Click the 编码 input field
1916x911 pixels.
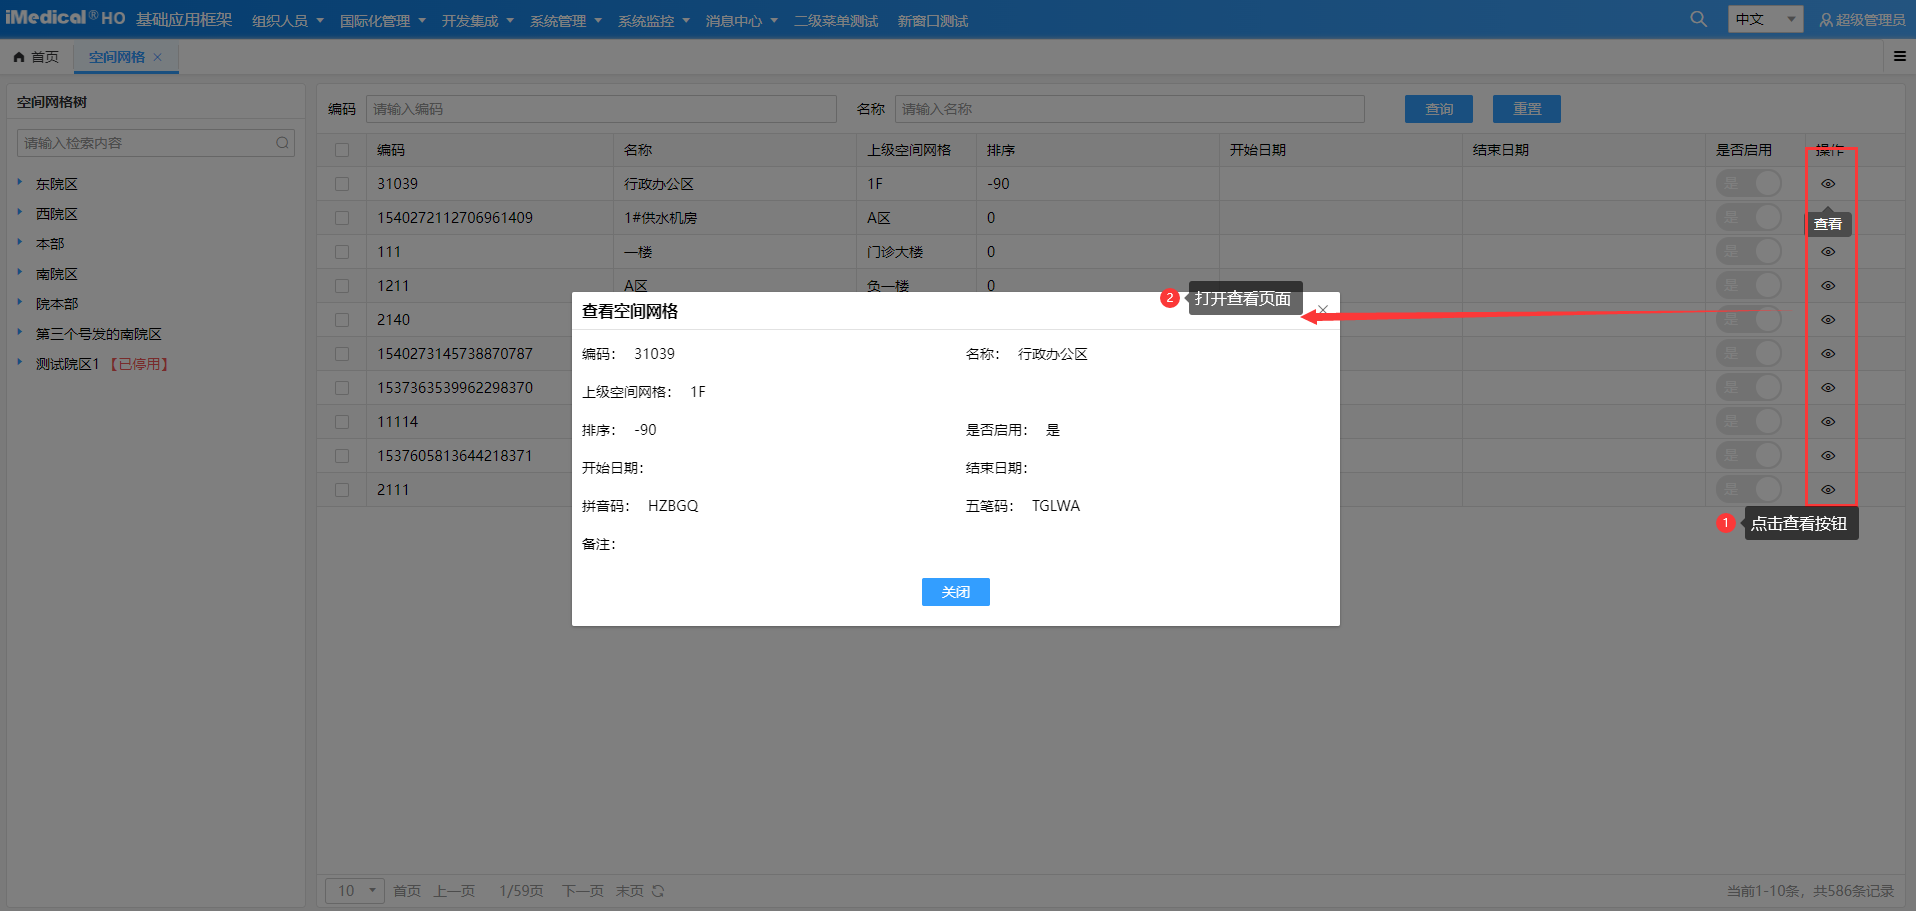click(601, 109)
